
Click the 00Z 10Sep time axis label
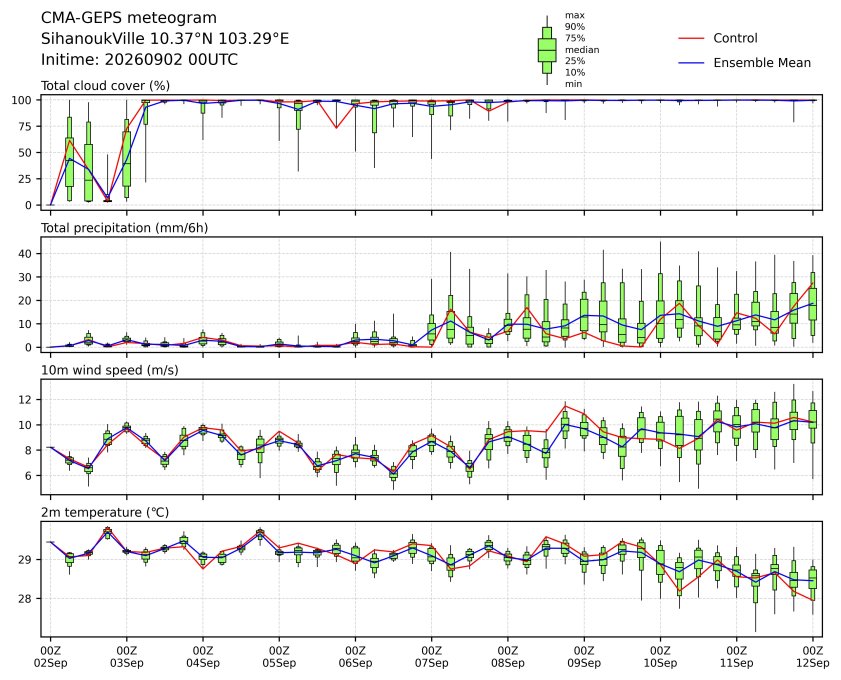660,656
